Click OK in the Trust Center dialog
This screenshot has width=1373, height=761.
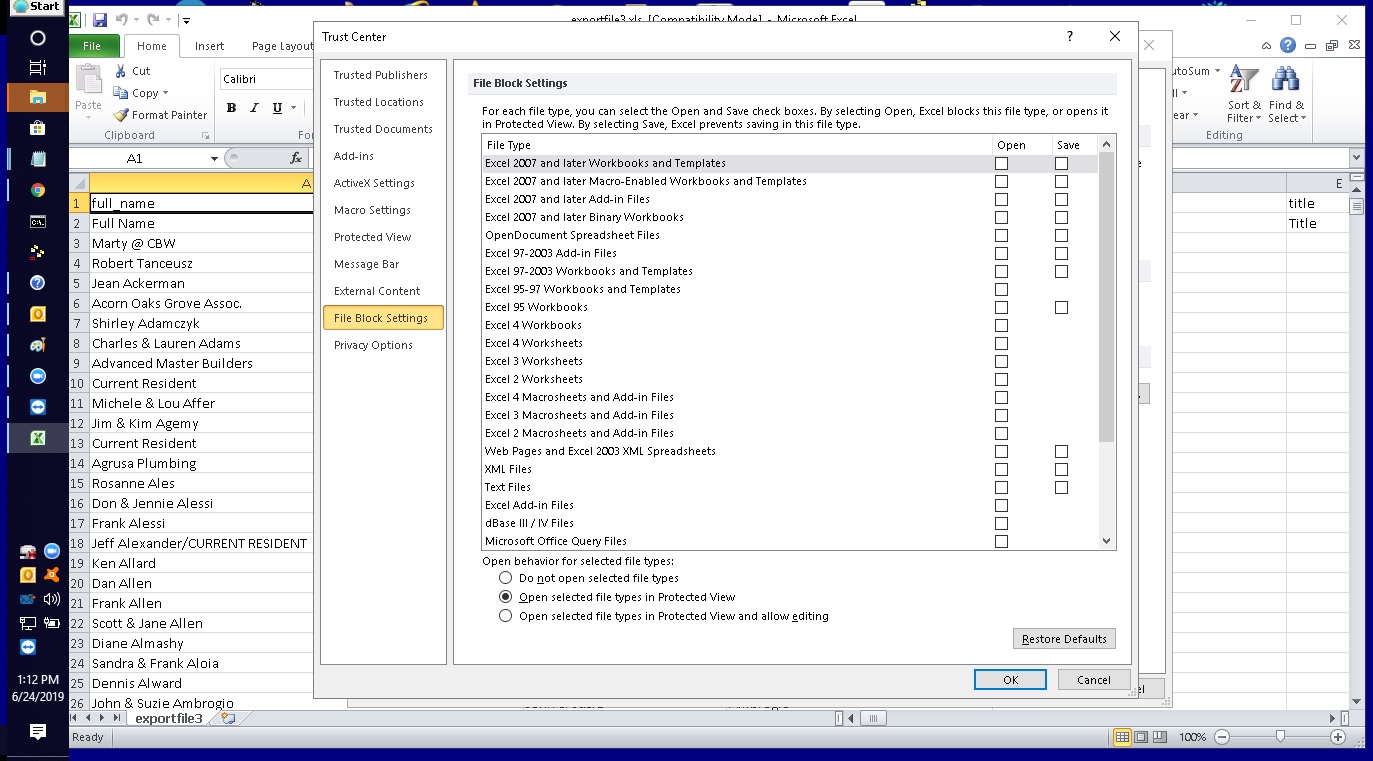[1010, 679]
